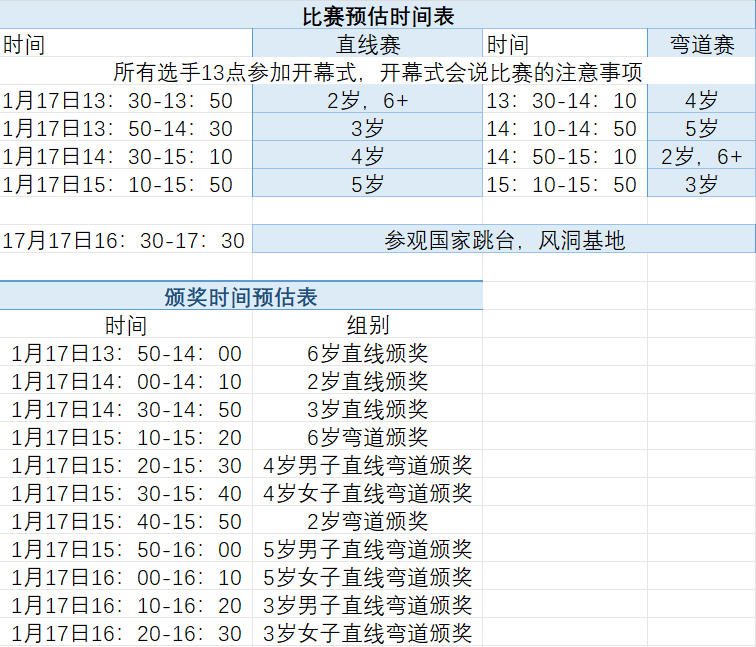This screenshot has width=756, height=647.
Task: Select the 1月17日16：20-16：30 time cell
Action: coord(126,633)
